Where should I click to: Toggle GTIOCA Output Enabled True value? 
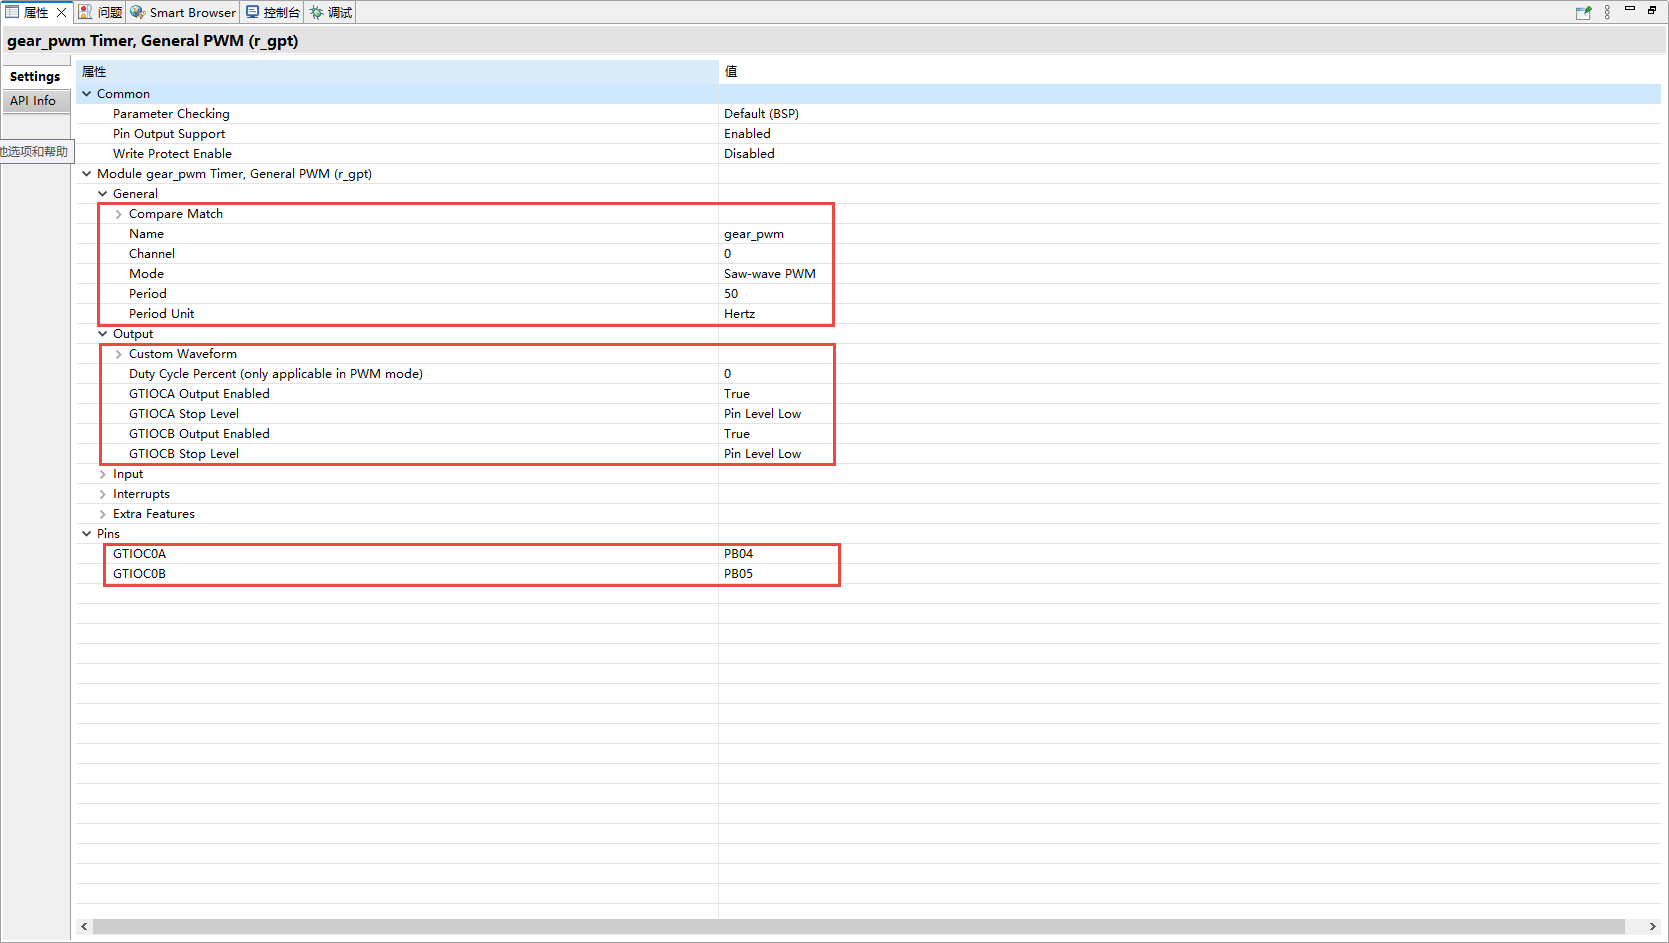click(737, 394)
